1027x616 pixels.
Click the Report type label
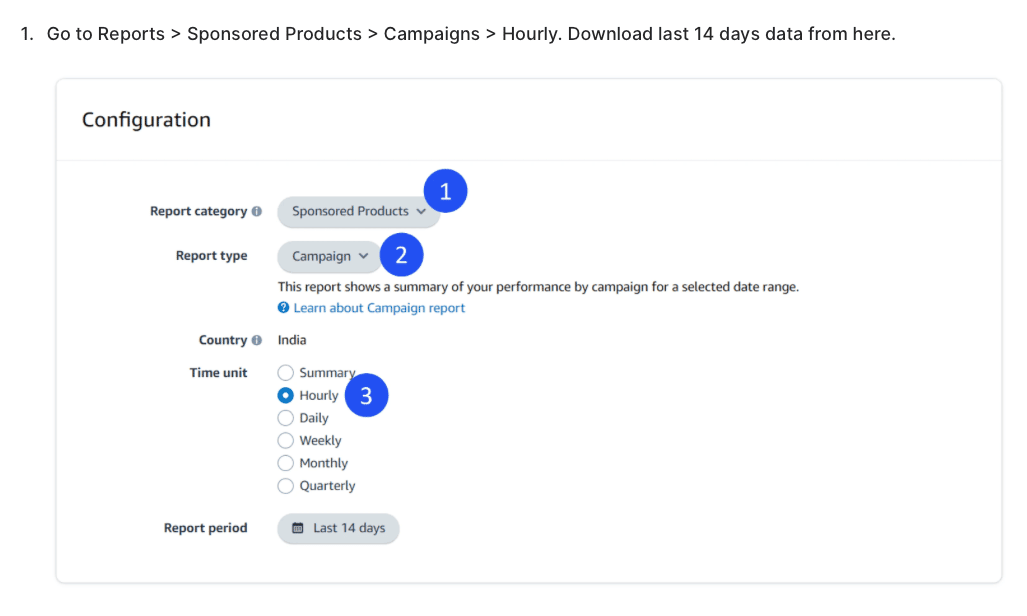[x=212, y=256]
